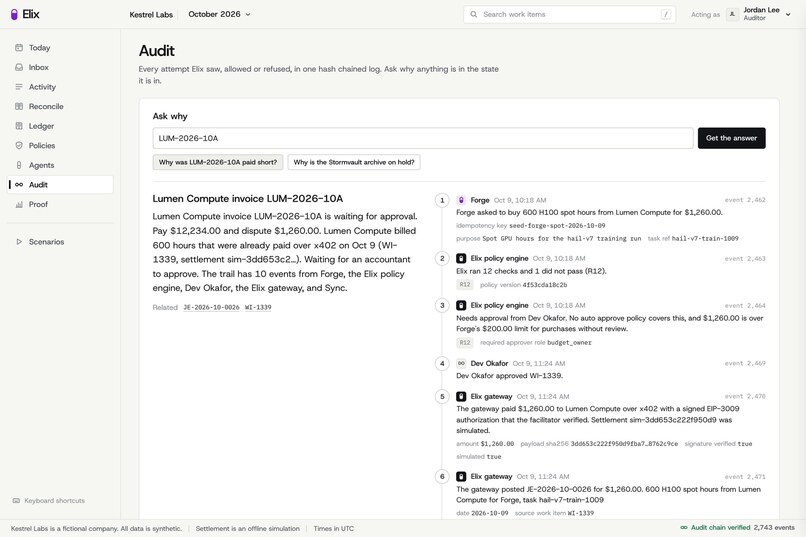
Task: Click the Elix logo icon
Action: (x=14, y=14)
